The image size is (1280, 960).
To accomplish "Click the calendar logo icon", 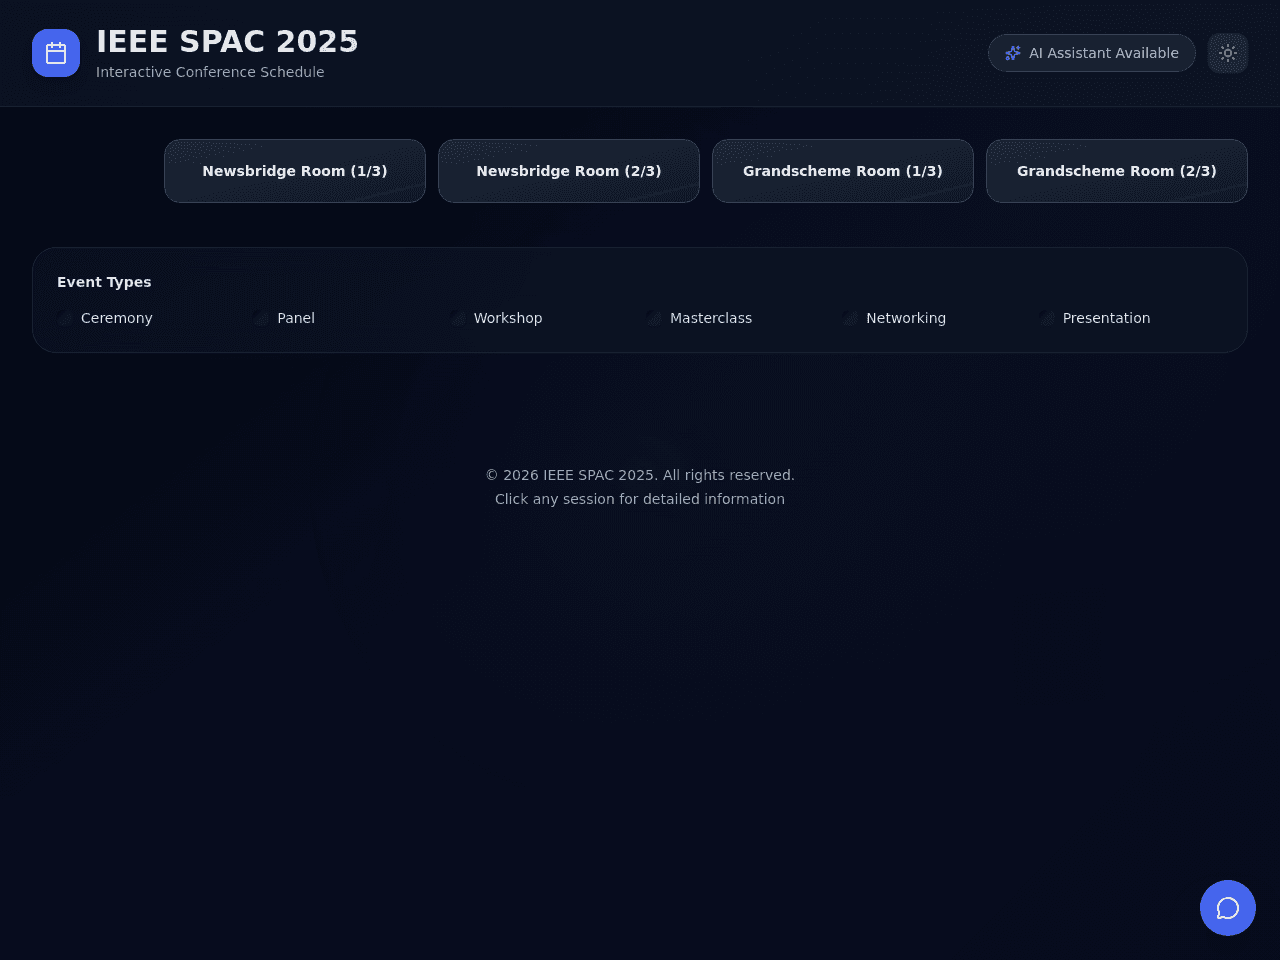I will [56, 53].
